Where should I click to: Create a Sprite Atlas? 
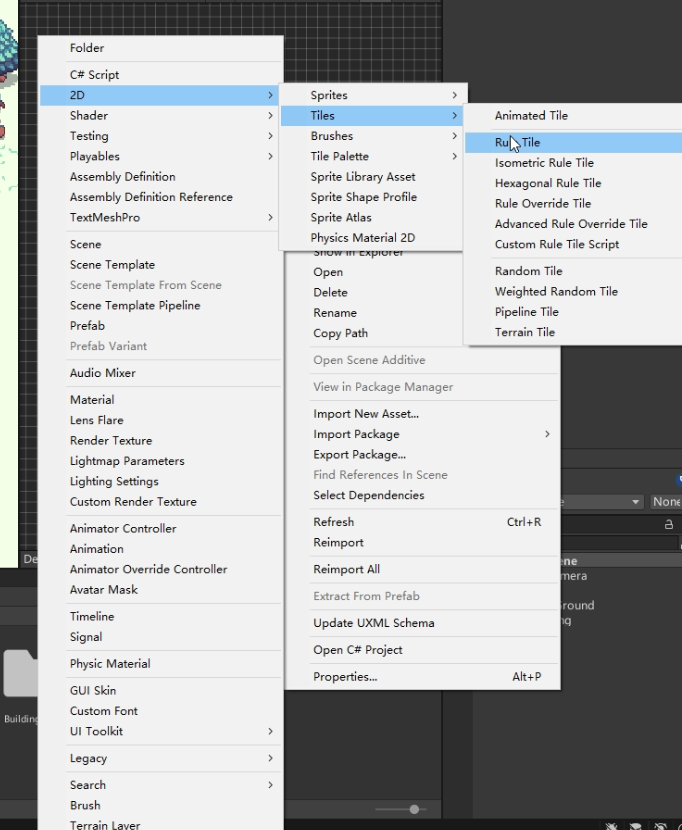click(x=372, y=217)
